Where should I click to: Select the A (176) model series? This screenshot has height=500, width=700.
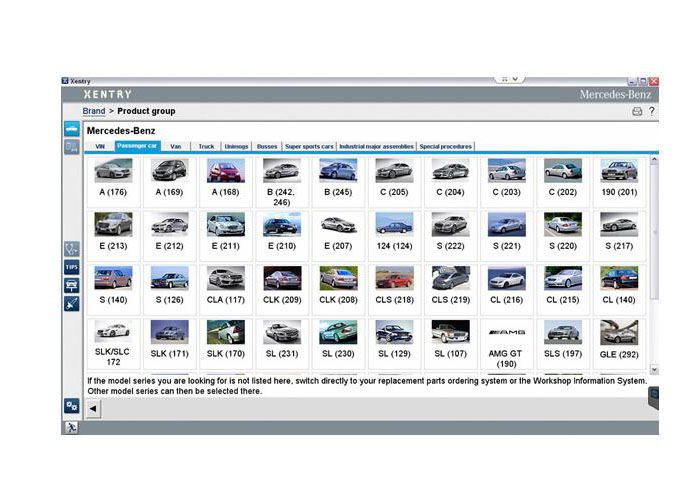point(113,182)
